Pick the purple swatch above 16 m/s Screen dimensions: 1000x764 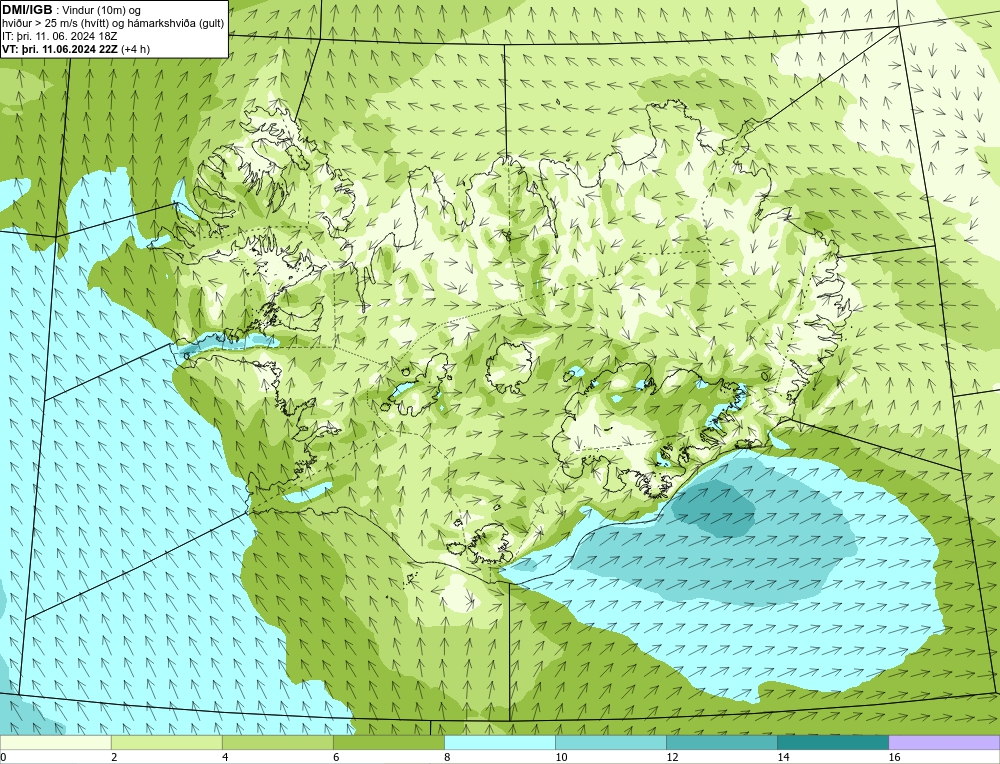click(x=944, y=743)
